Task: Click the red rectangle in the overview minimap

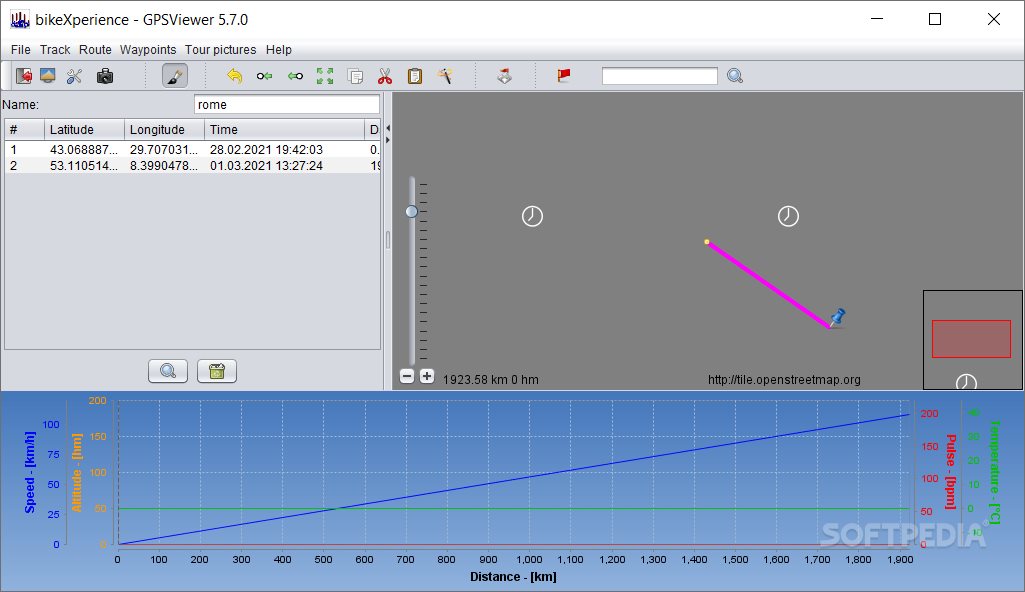Action: (971, 339)
